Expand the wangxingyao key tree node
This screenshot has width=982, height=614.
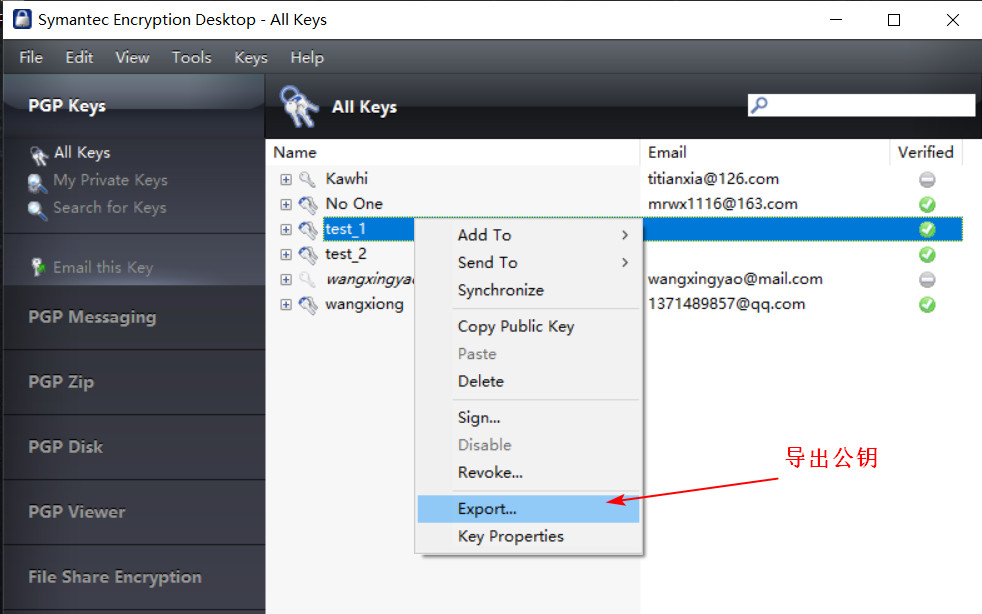pyautogui.click(x=286, y=279)
